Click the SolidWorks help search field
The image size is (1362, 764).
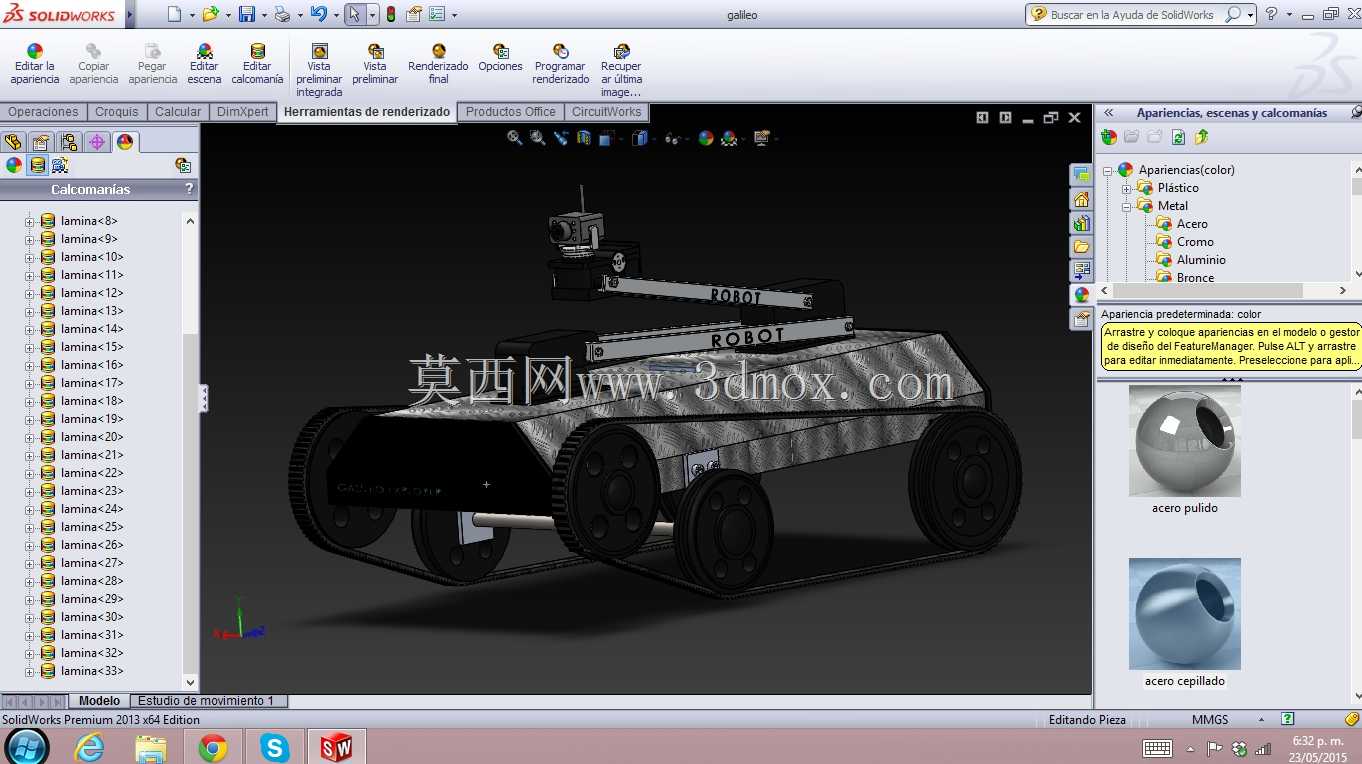pos(1134,15)
